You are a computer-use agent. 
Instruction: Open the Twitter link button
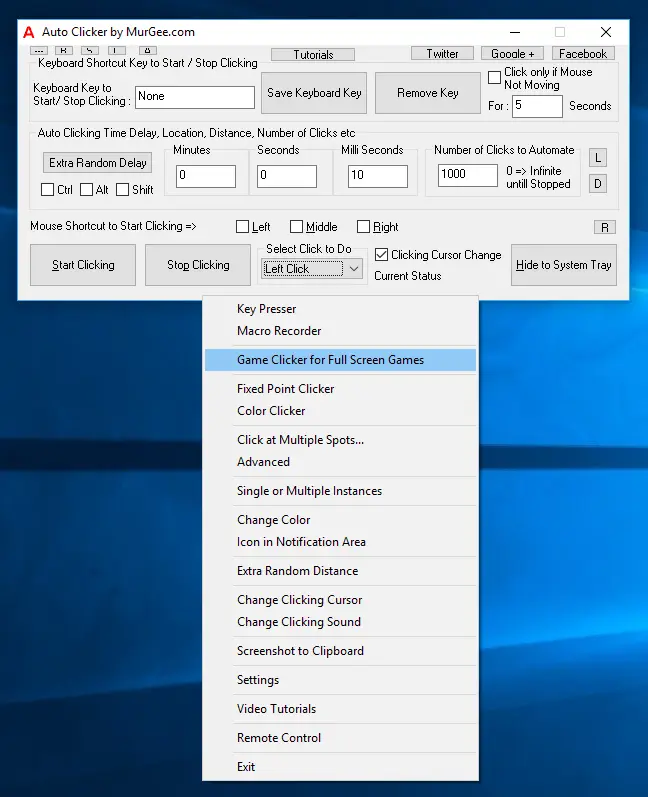click(x=442, y=54)
